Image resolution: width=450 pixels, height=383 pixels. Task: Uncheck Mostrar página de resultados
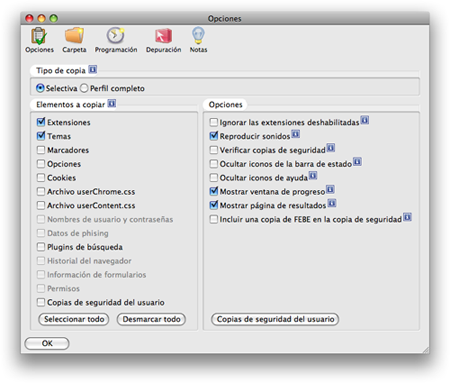point(214,205)
